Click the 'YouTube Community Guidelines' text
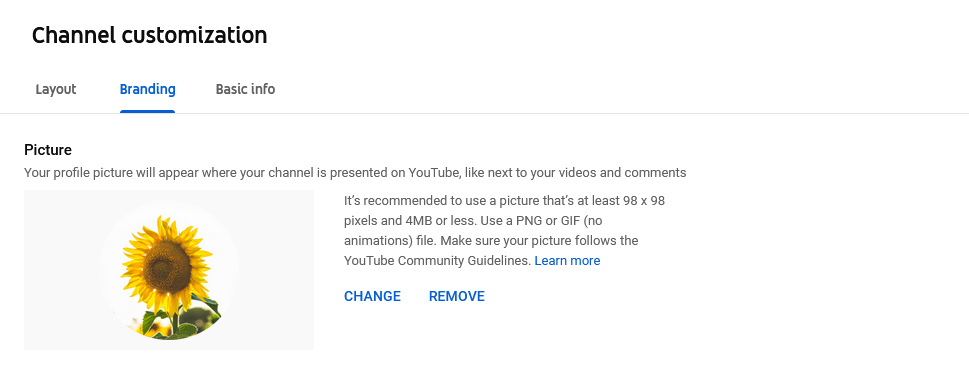 pos(436,261)
